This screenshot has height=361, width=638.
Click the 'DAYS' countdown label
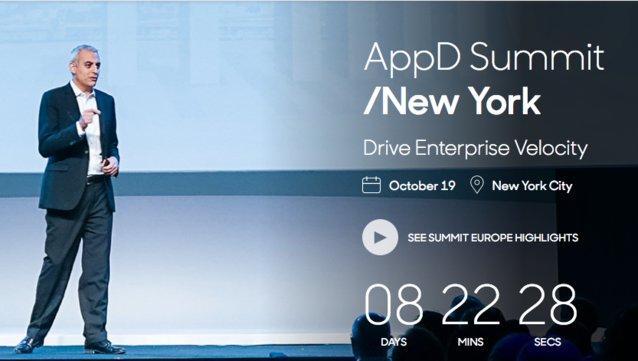coord(393,342)
